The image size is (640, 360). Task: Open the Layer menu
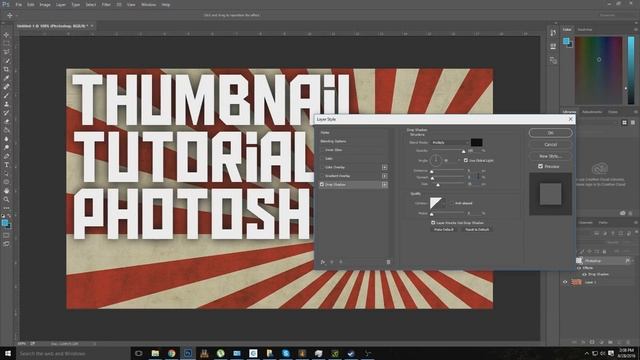(x=61, y=4)
